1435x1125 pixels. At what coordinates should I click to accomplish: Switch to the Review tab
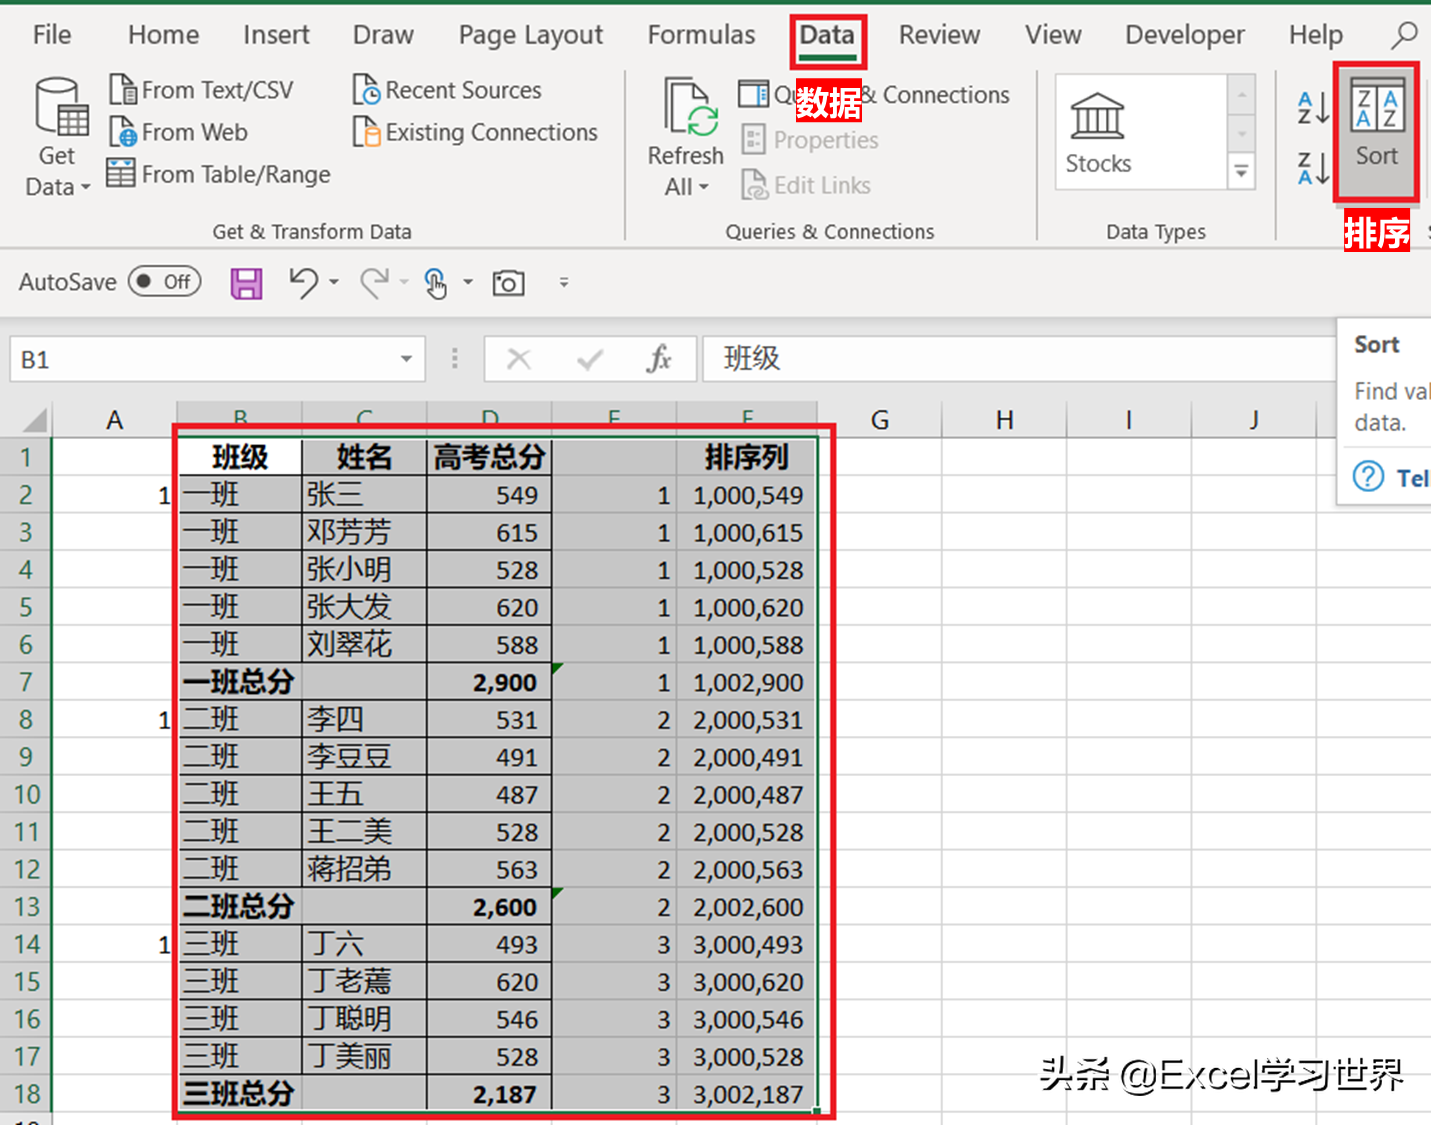point(939,35)
